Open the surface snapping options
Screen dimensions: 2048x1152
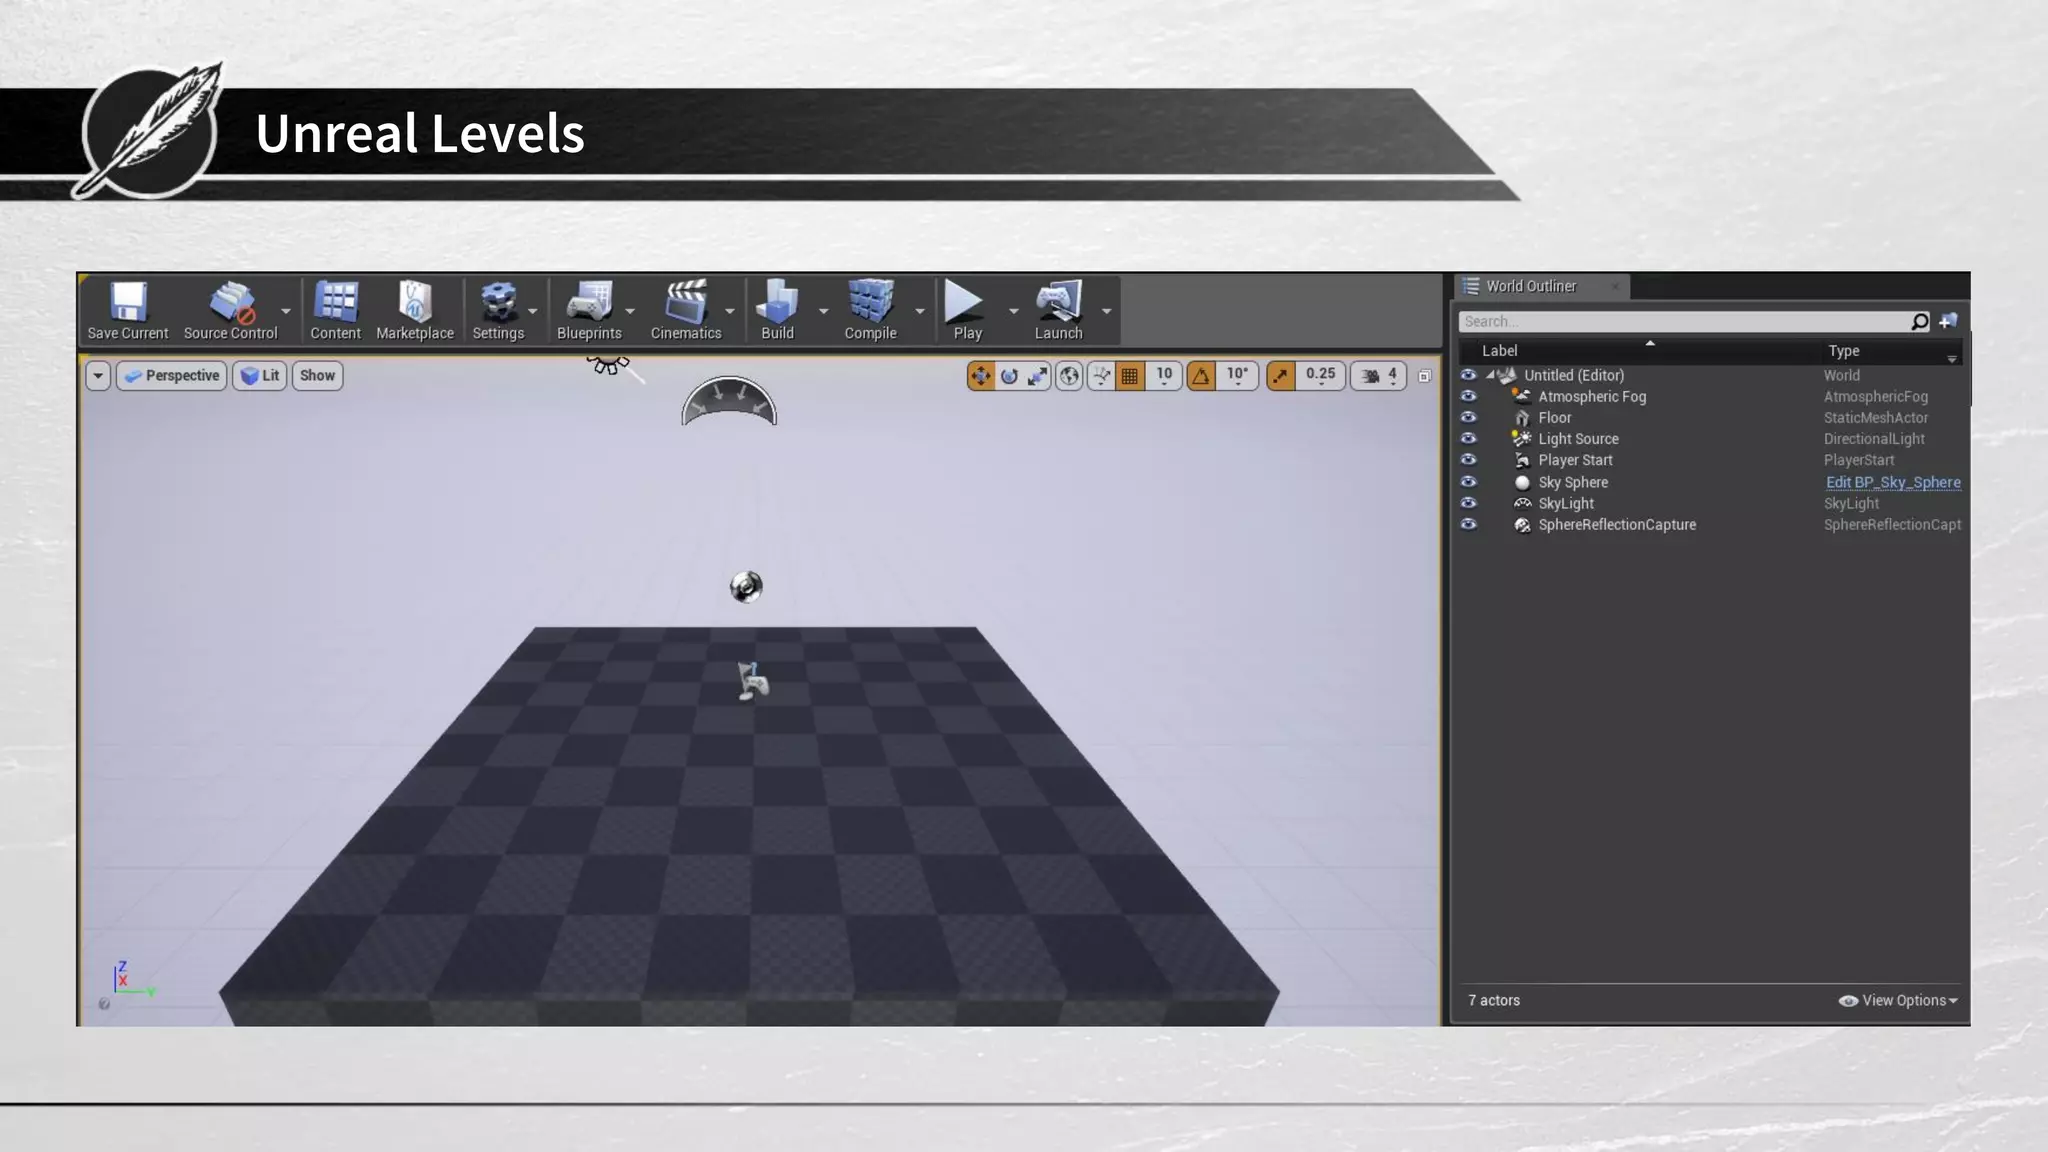1101,376
